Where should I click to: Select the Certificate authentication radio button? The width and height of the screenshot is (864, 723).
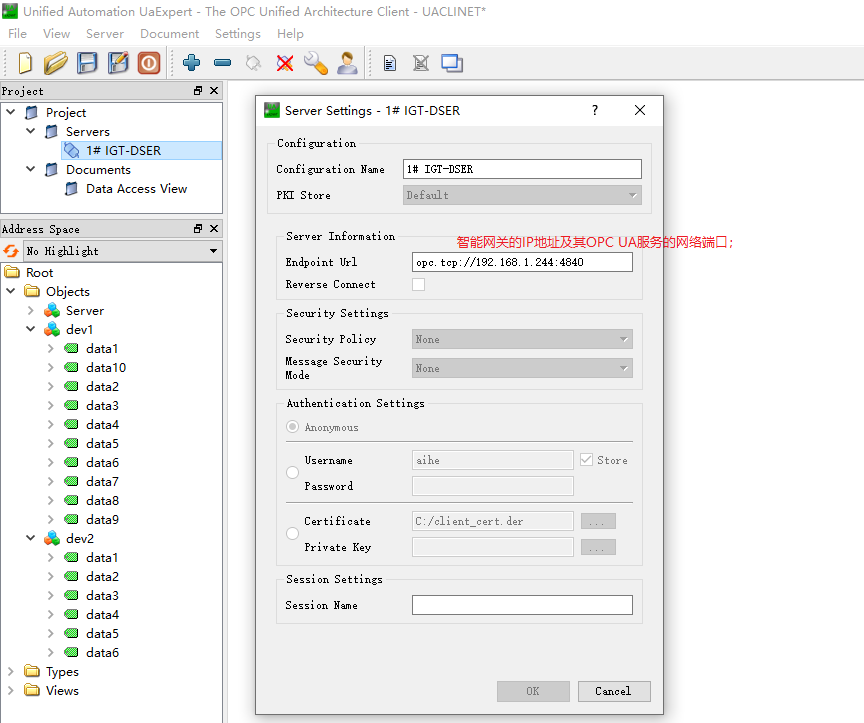(293, 533)
